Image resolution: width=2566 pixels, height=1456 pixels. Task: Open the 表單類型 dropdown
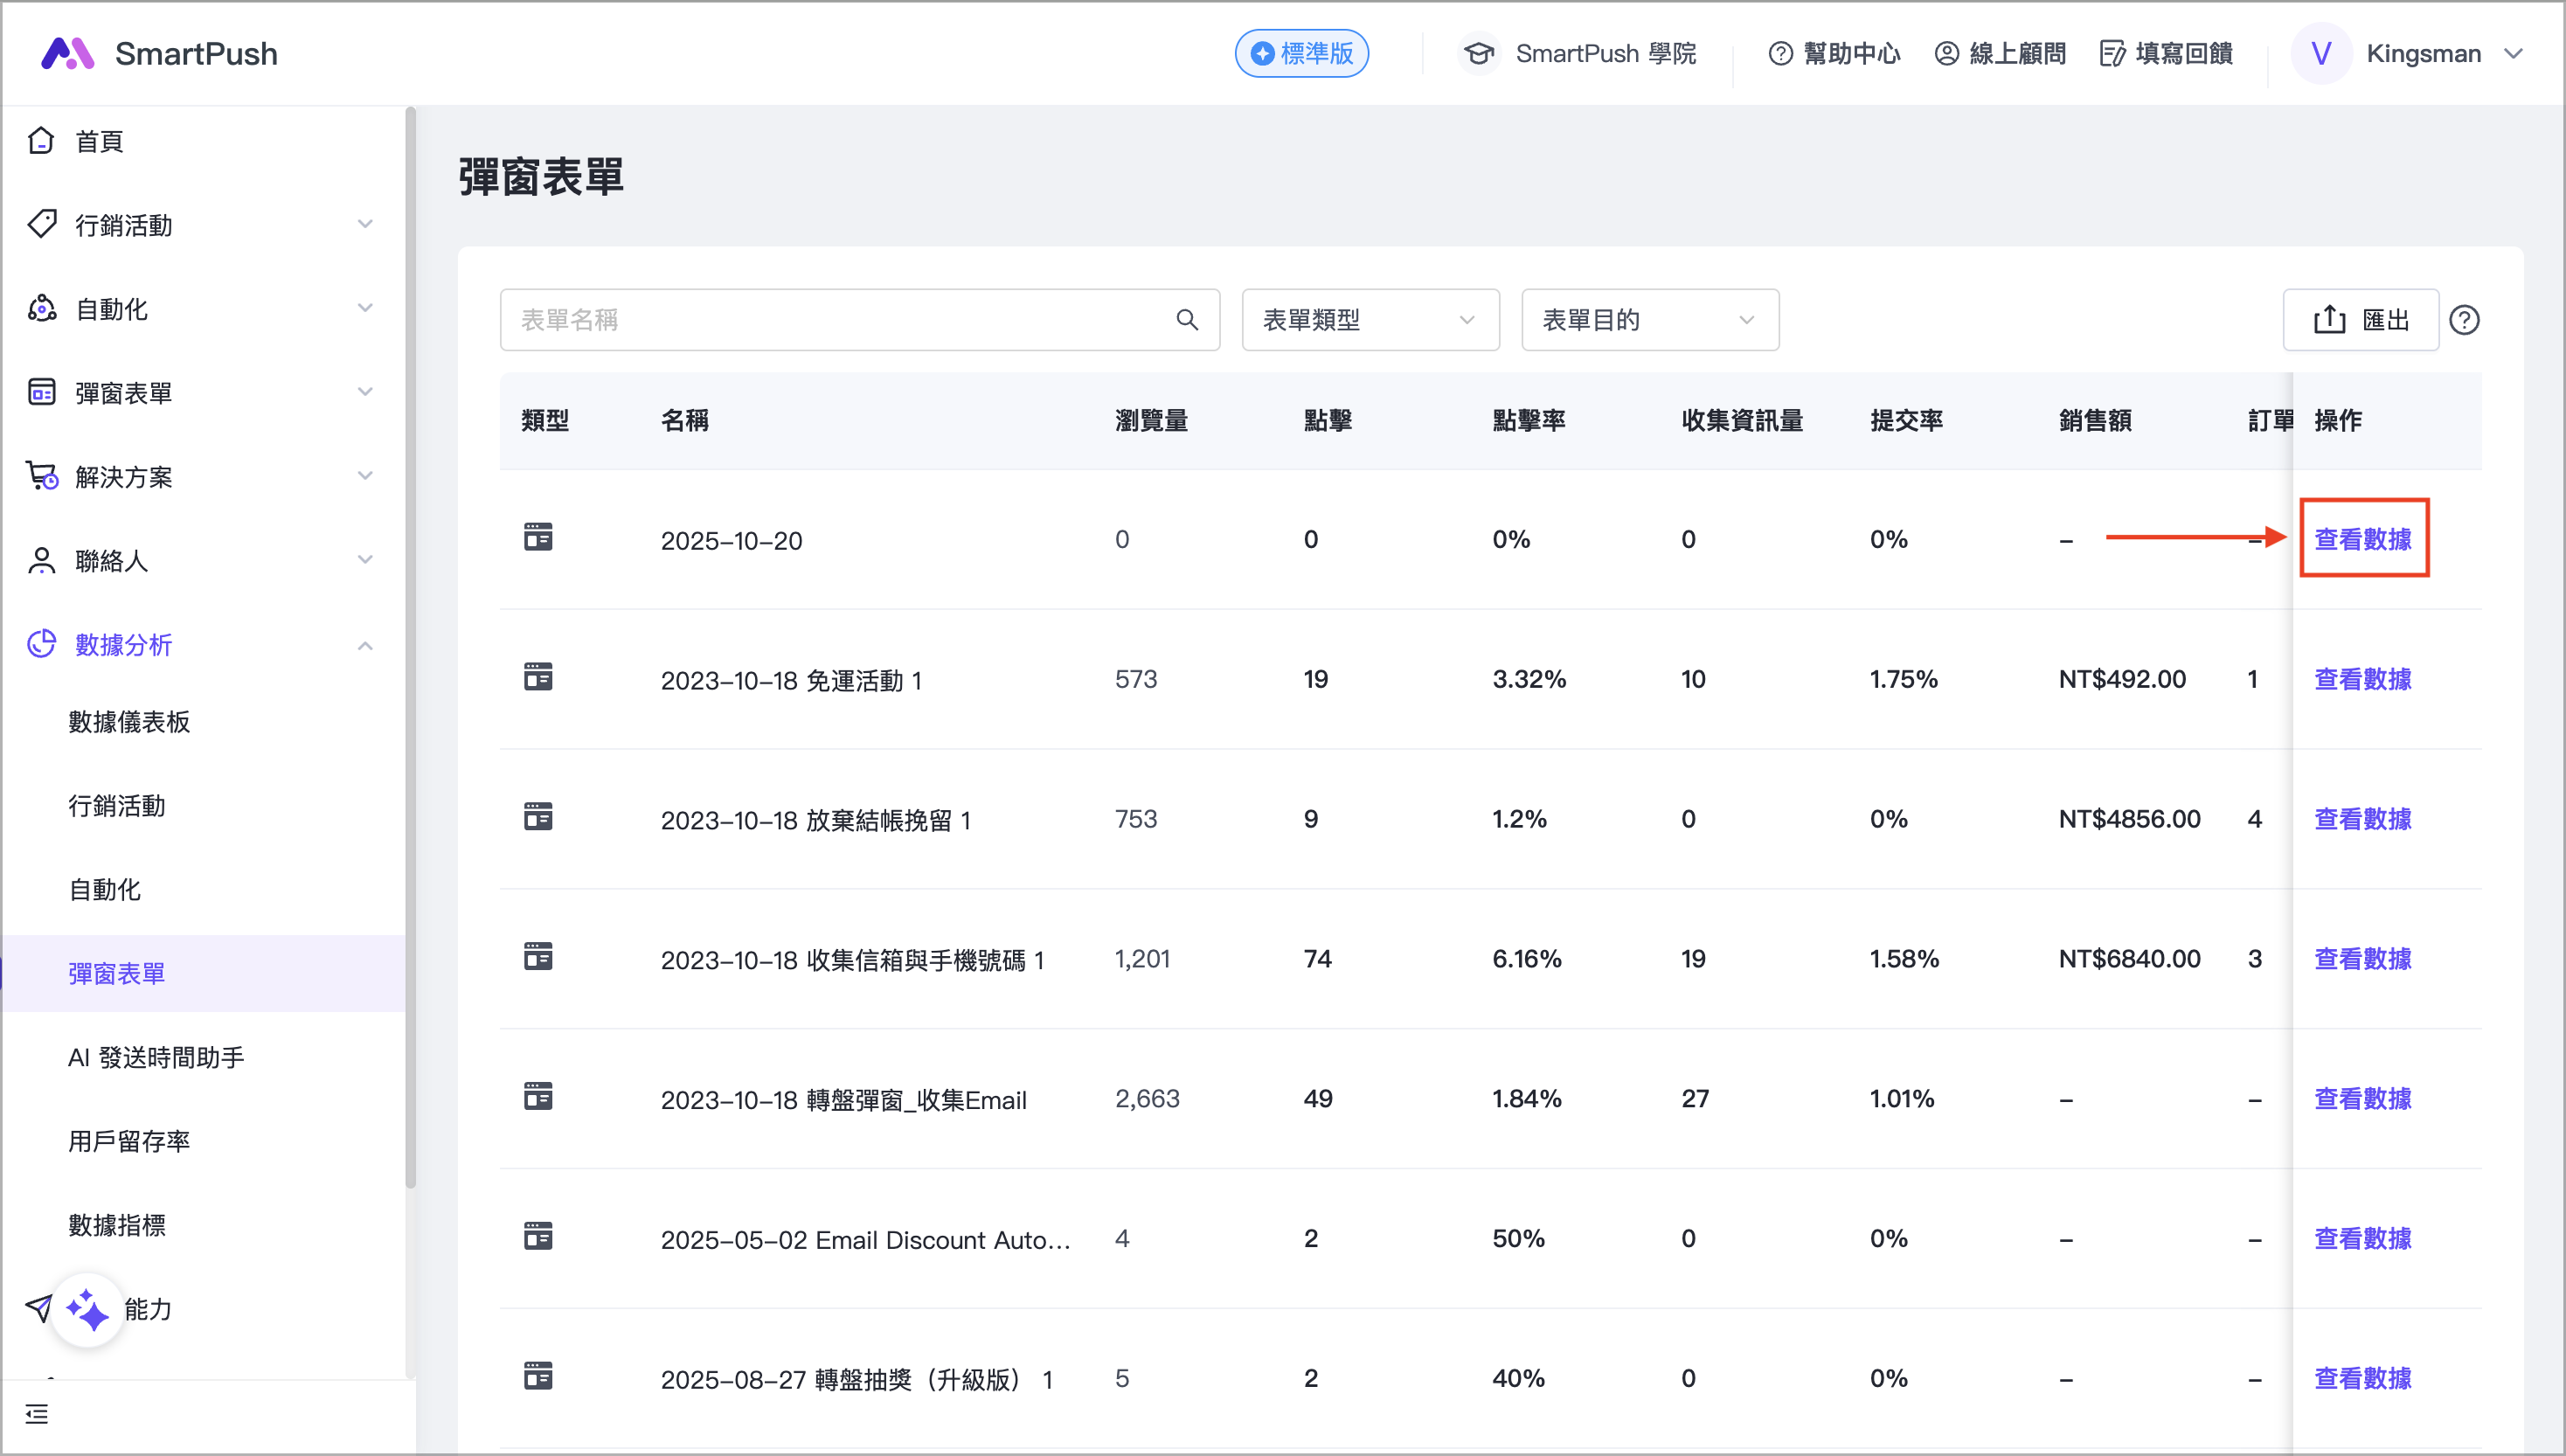(x=1370, y=319)
